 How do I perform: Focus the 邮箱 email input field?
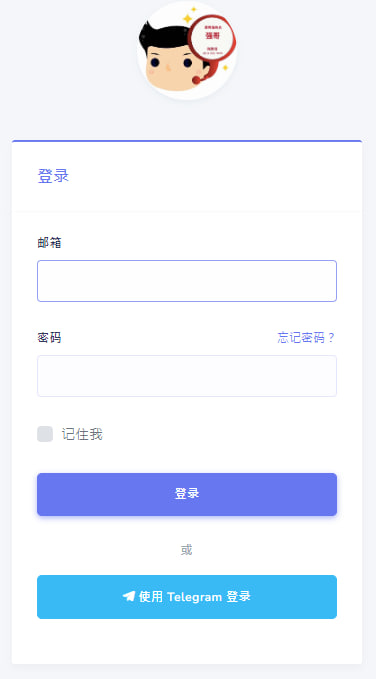(187, 281)
